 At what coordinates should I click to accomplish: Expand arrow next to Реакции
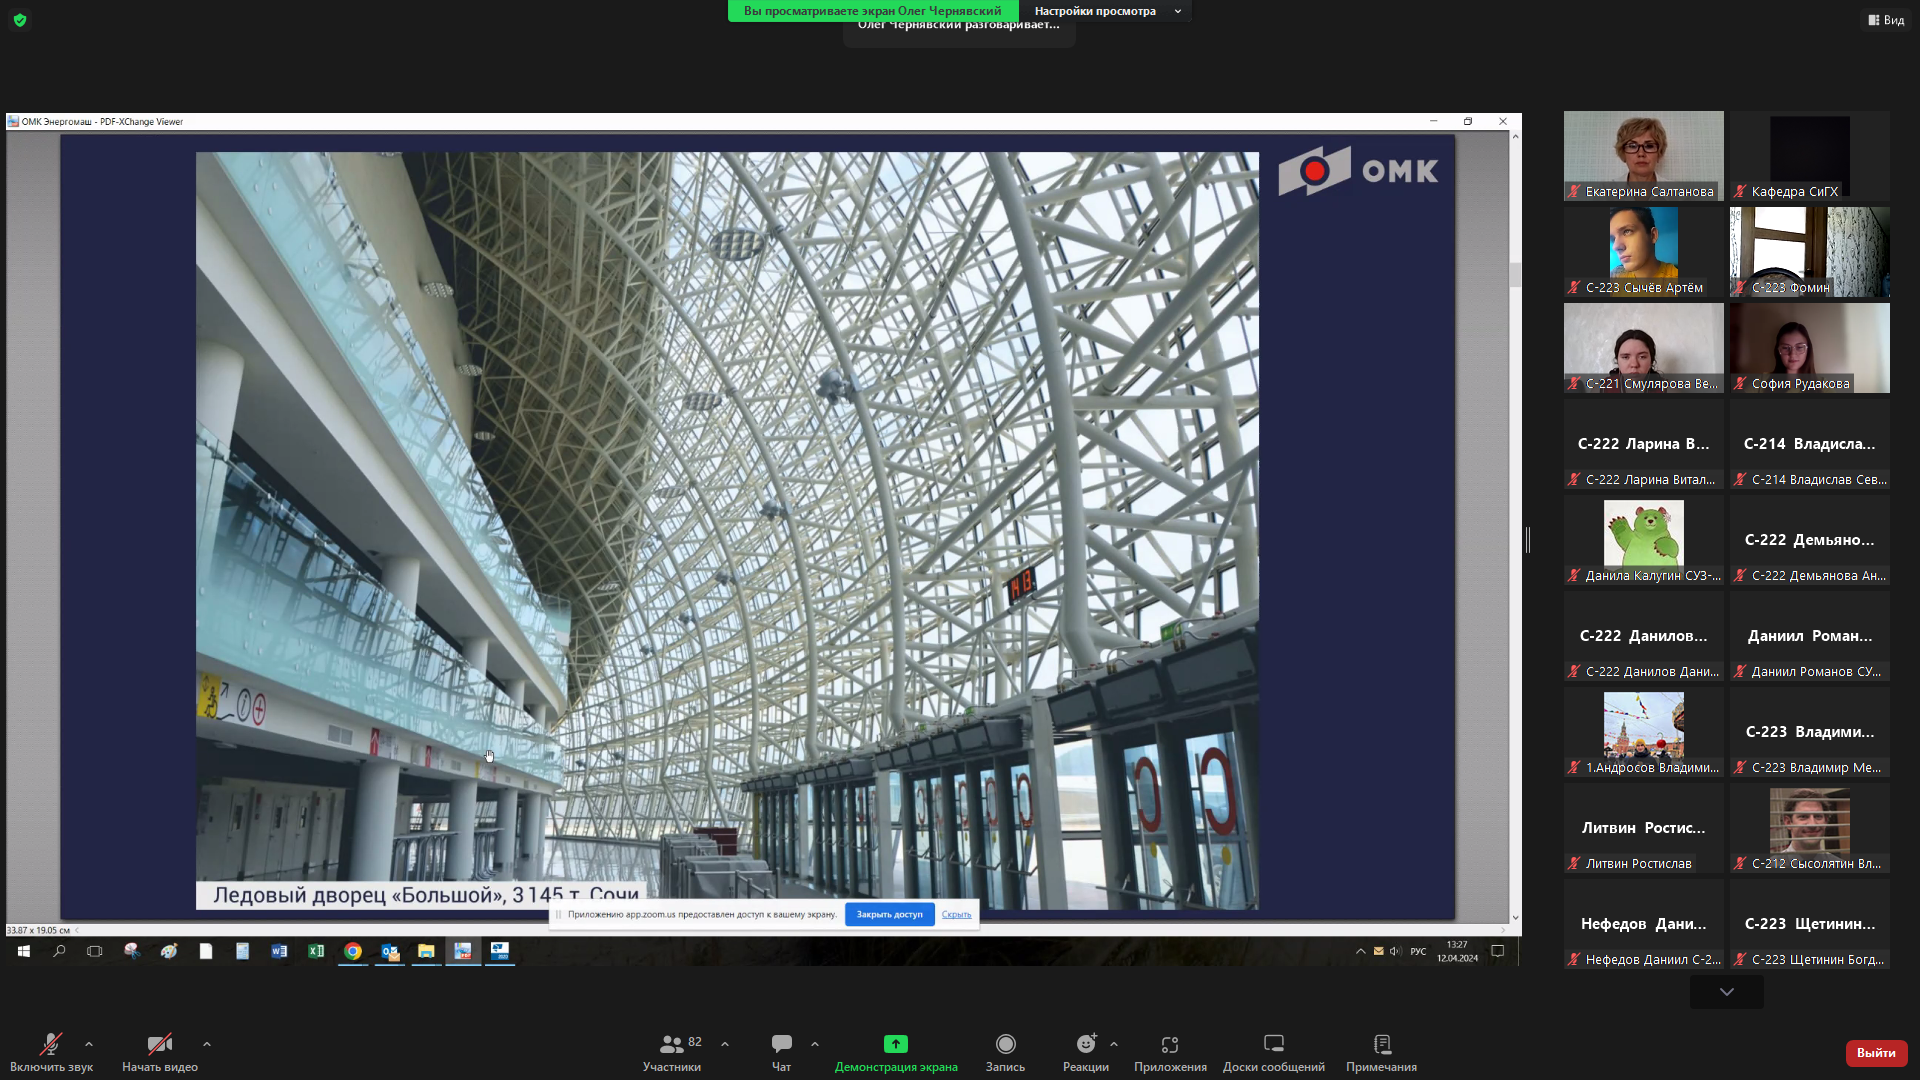coord(1114,1044)
